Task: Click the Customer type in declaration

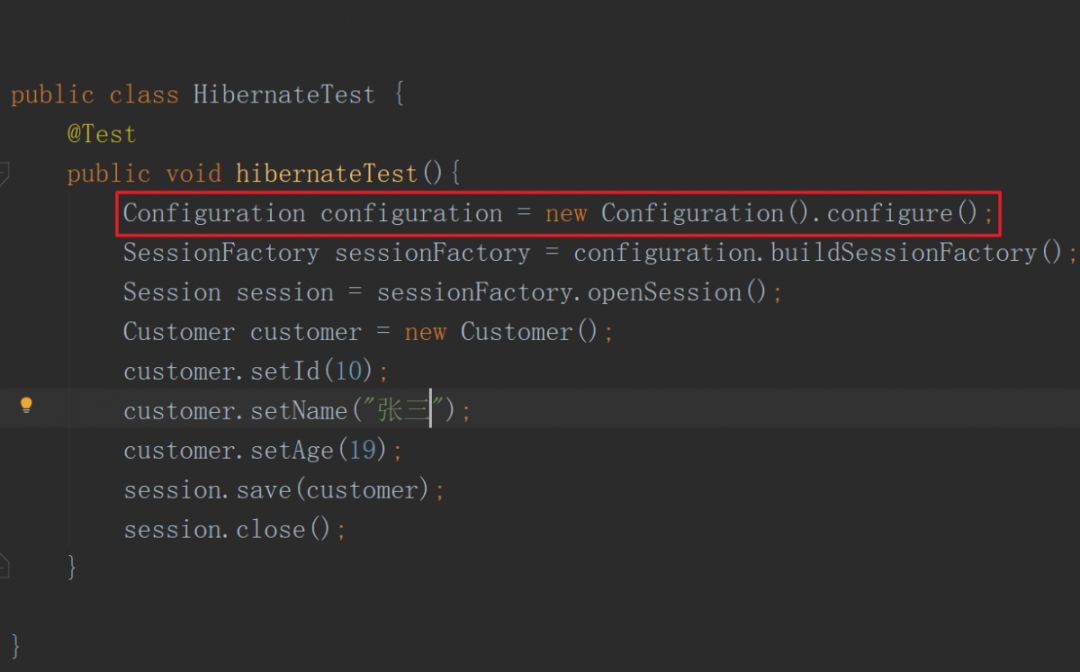Action: click(179, 332)
